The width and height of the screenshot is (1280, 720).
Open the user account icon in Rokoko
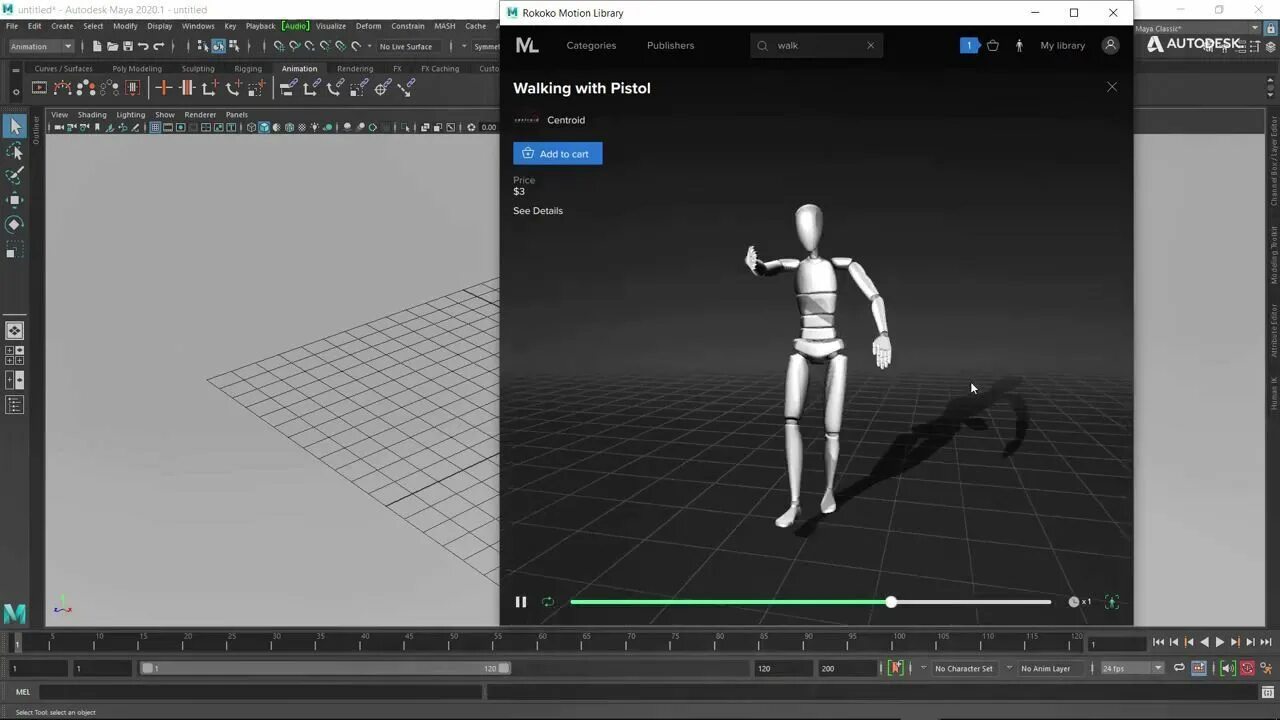1110,45
